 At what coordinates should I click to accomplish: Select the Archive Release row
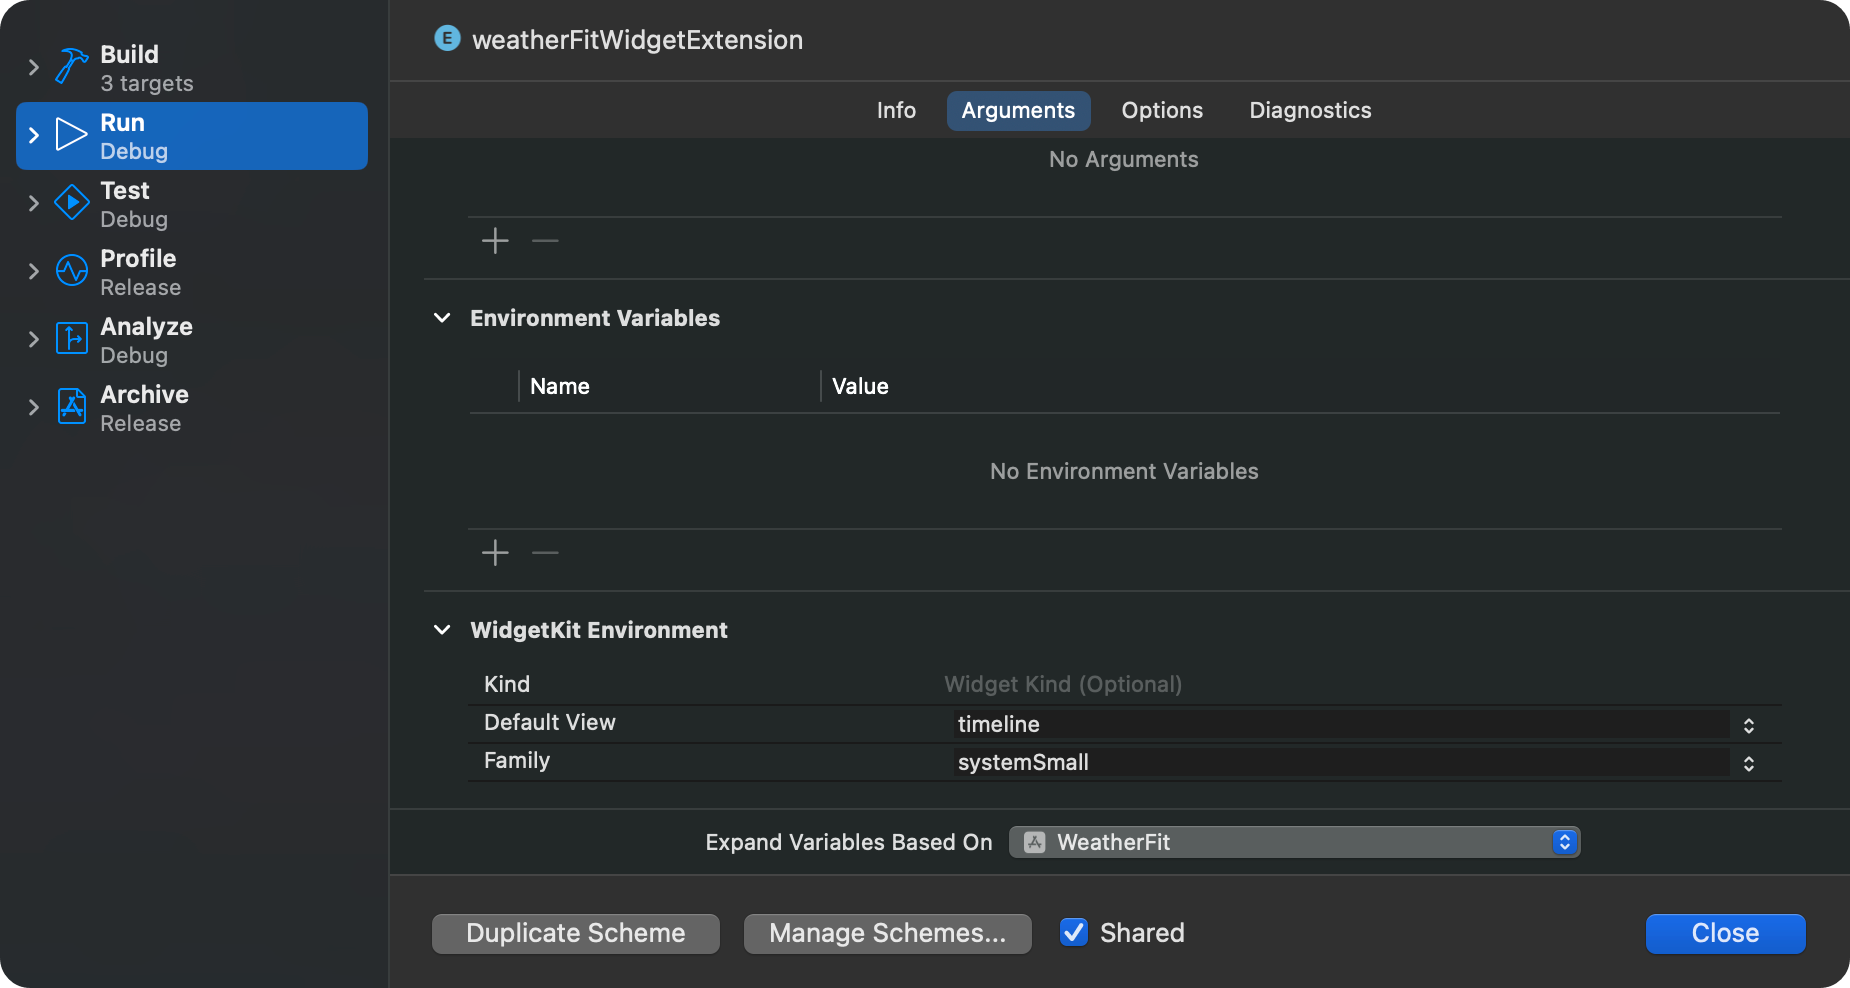(x=192, y=408)
